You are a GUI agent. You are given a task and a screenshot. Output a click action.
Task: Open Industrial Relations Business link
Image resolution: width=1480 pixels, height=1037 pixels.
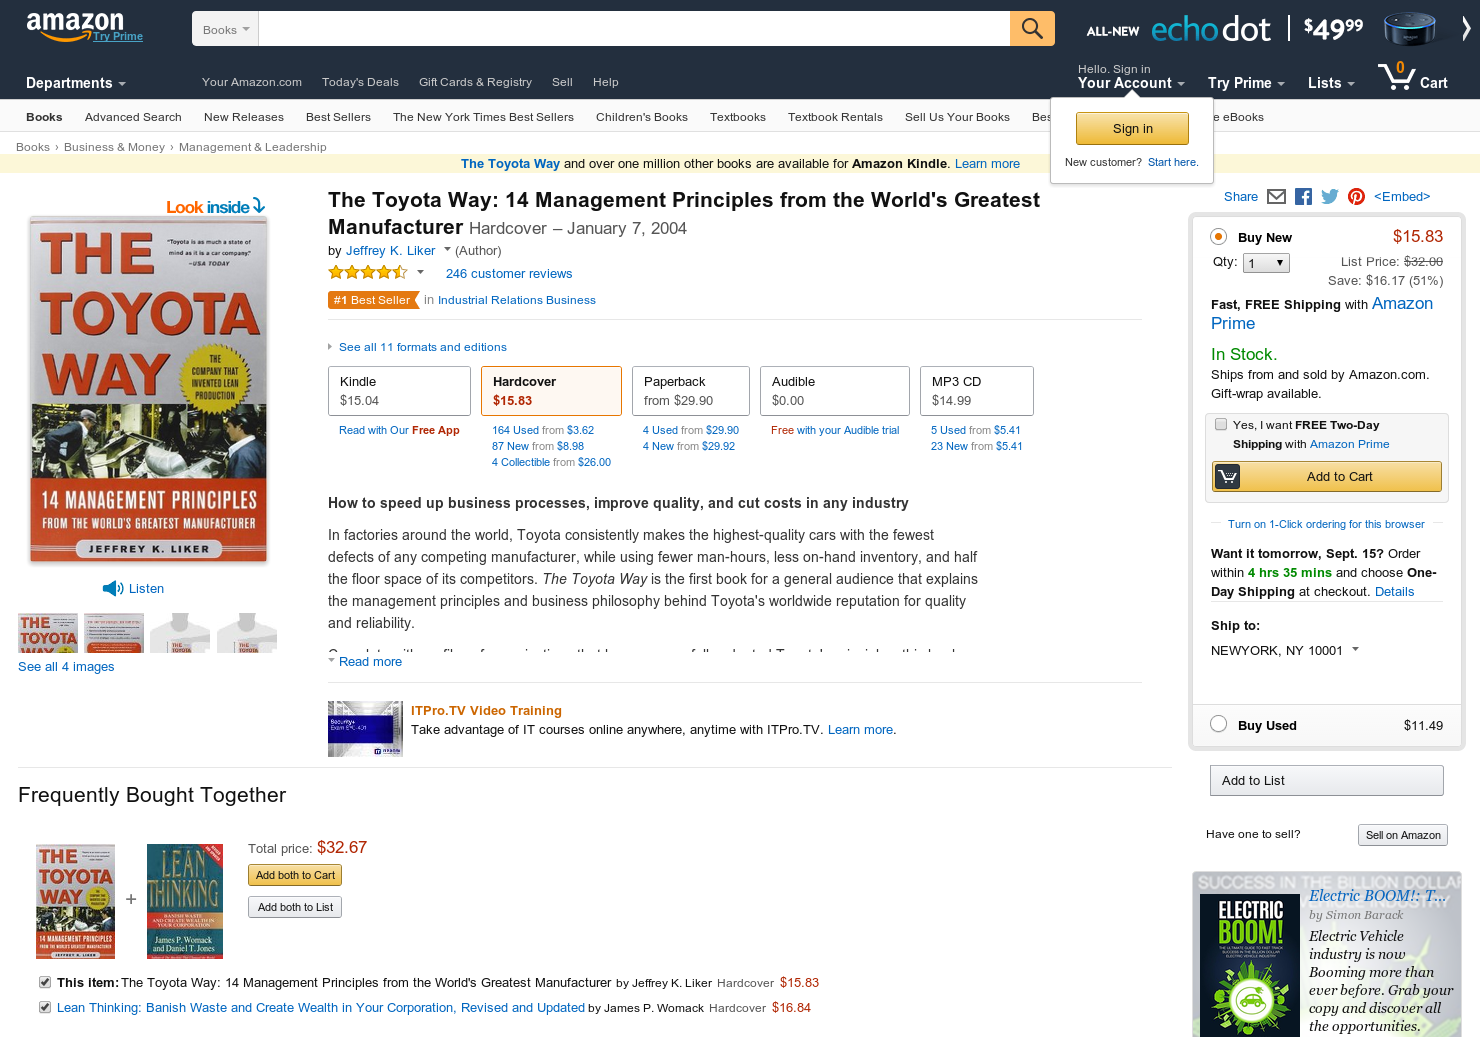pyautogui.click(x=517, y=300)
